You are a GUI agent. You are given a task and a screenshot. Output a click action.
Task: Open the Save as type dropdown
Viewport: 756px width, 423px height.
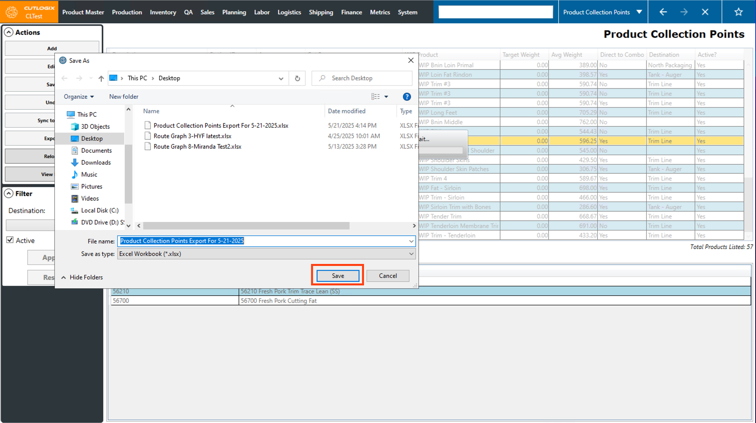(266, 254)
